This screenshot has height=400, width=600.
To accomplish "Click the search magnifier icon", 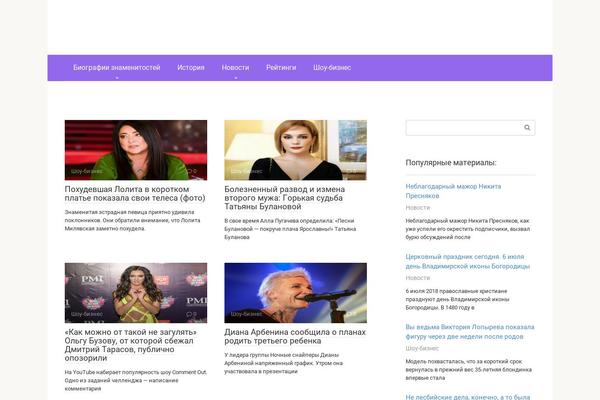I will point(527,128).
